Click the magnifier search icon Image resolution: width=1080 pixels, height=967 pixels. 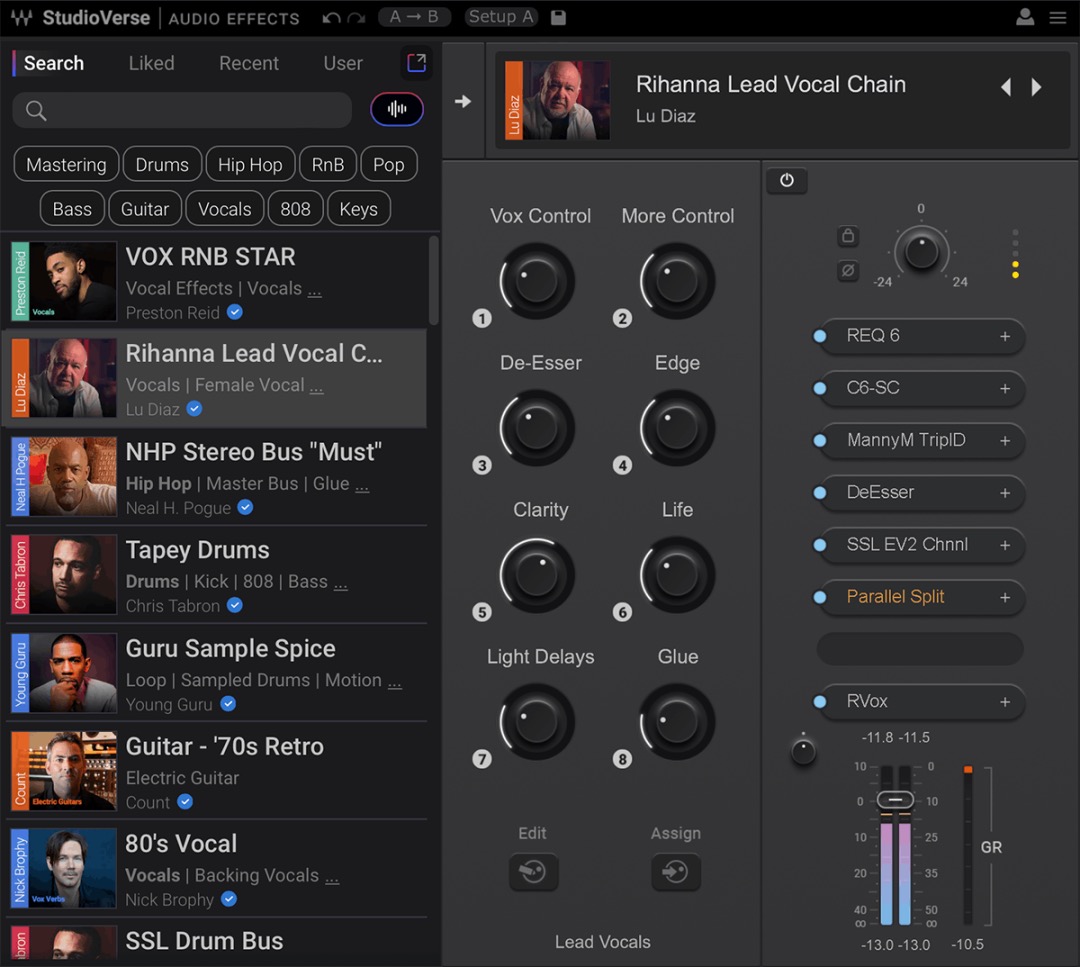coord(36,110)
